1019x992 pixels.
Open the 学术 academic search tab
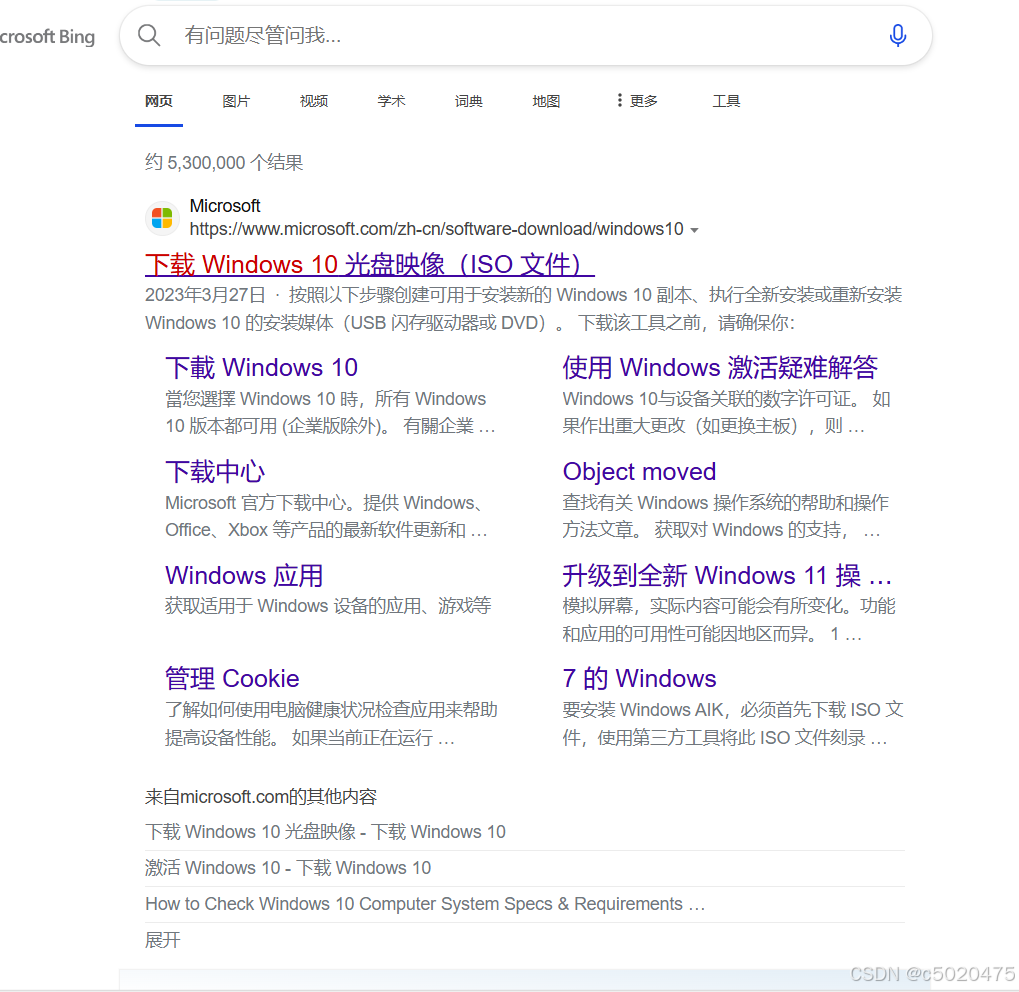[390, 101]
